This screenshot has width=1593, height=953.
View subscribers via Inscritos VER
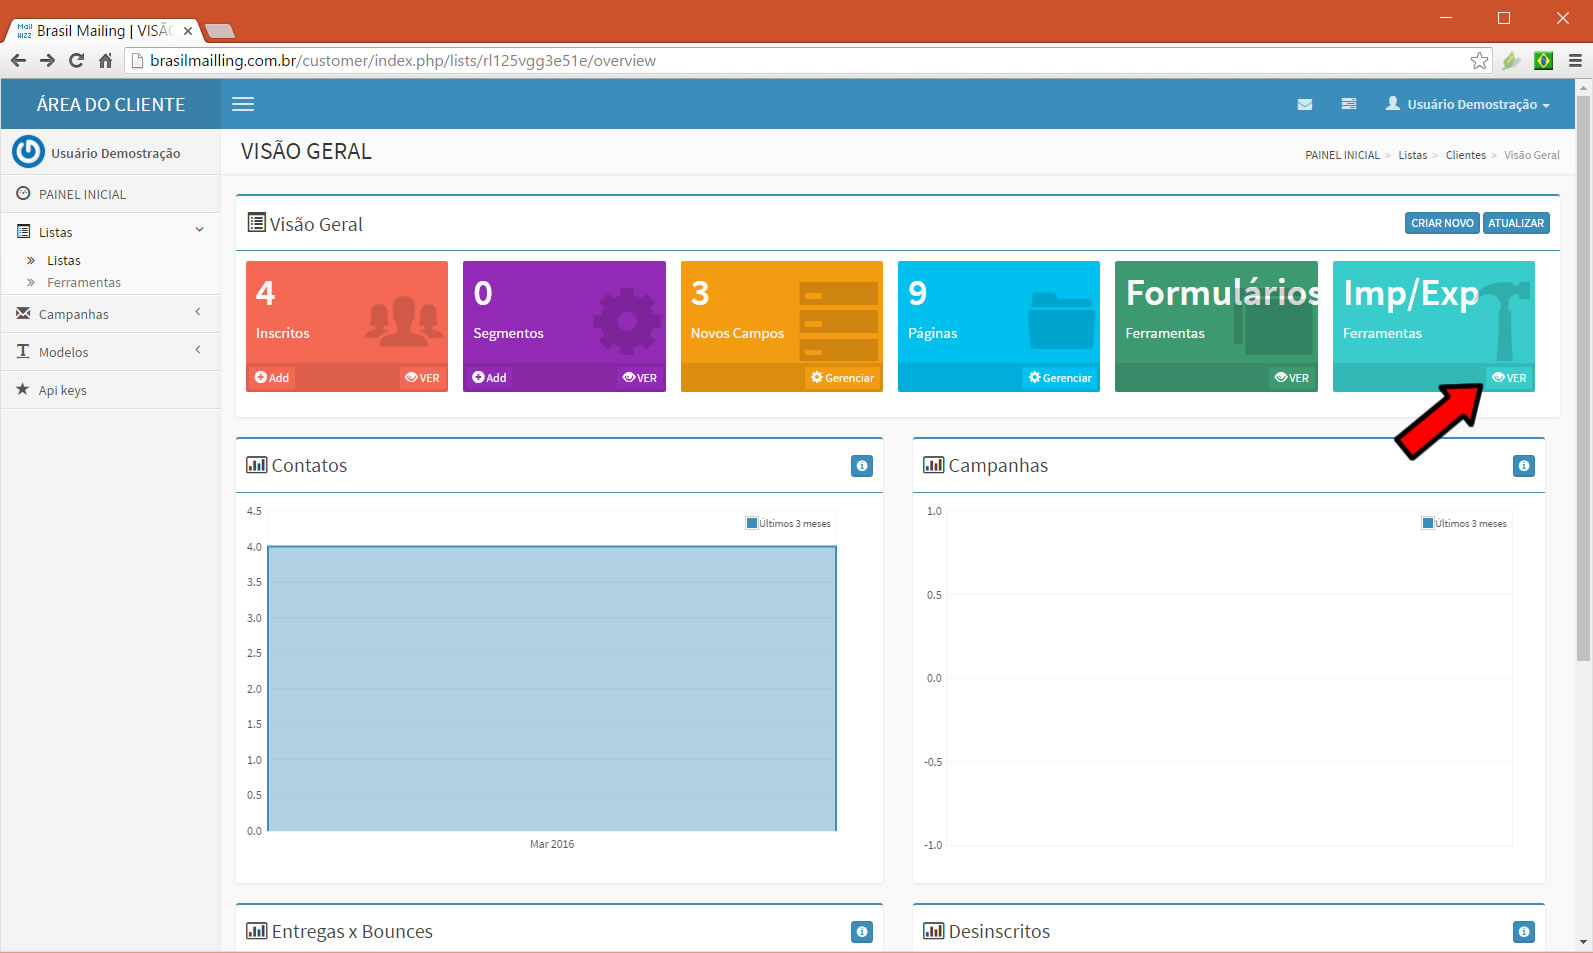coord(423,378)
